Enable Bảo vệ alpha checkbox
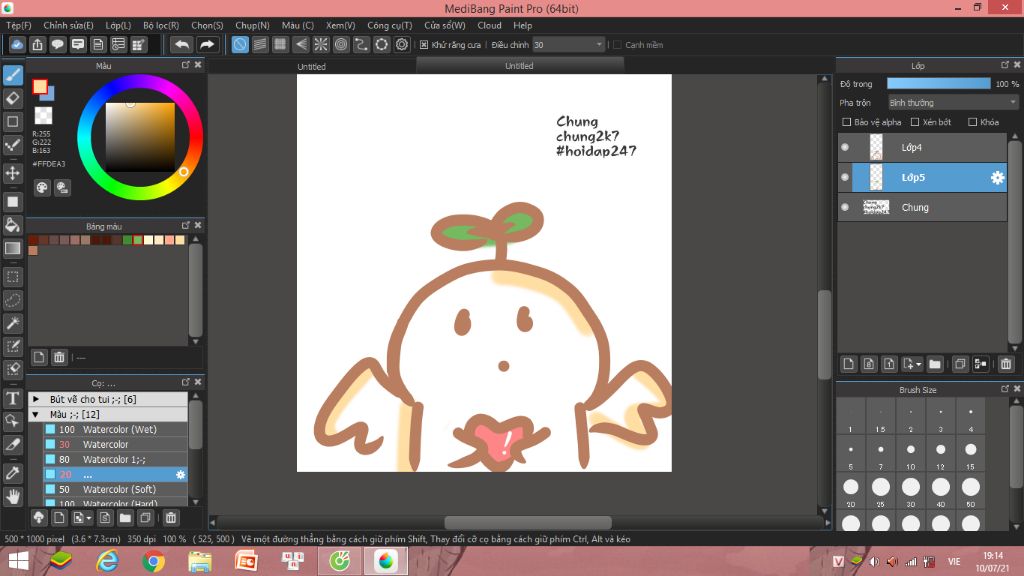 (846, 122)
